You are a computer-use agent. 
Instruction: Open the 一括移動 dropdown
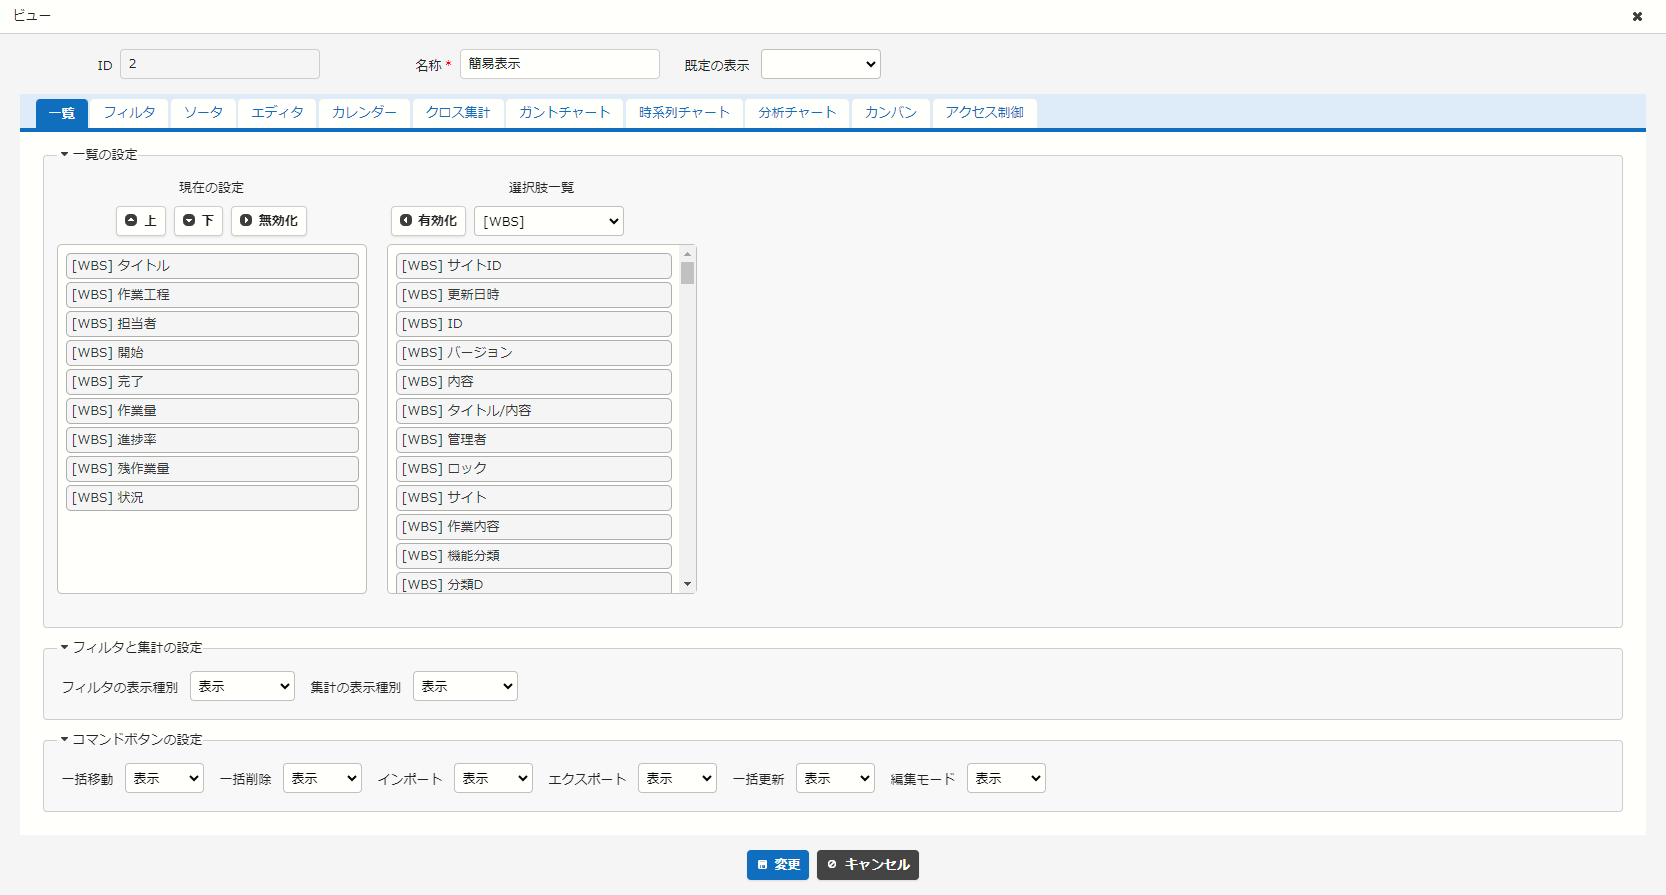pos(165,778)
